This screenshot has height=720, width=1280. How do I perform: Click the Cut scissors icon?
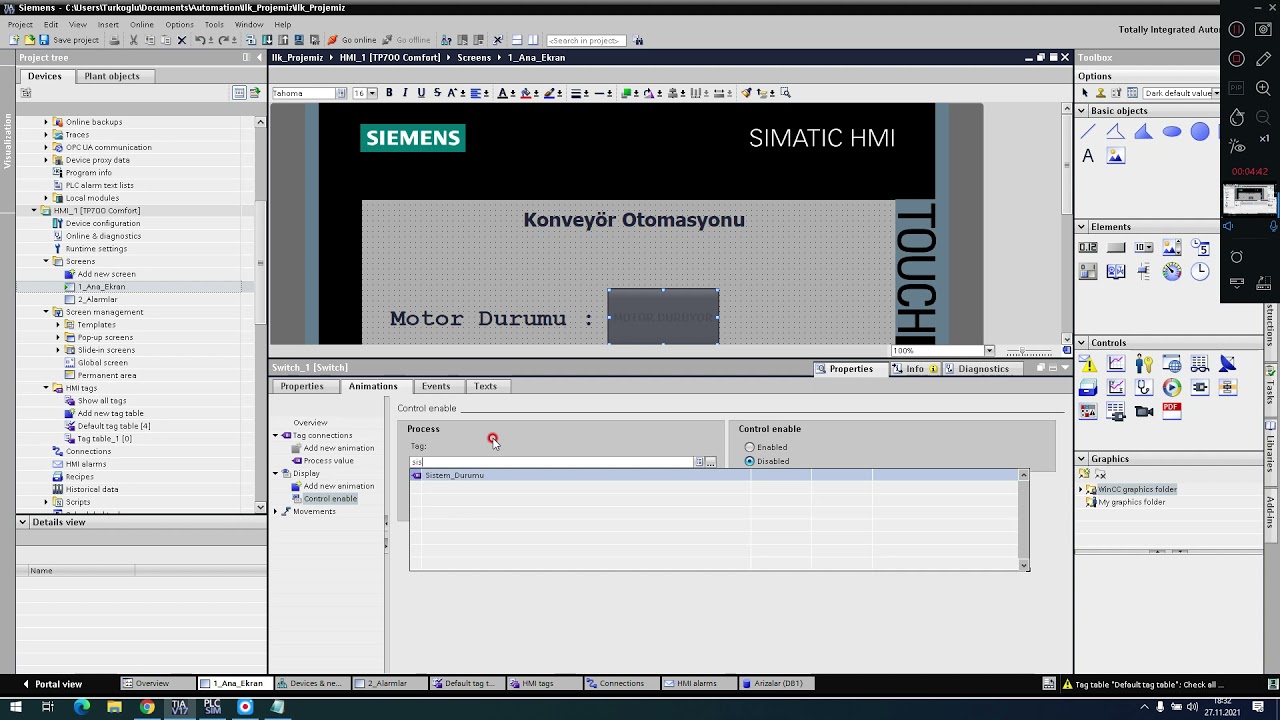click(135, 40)
